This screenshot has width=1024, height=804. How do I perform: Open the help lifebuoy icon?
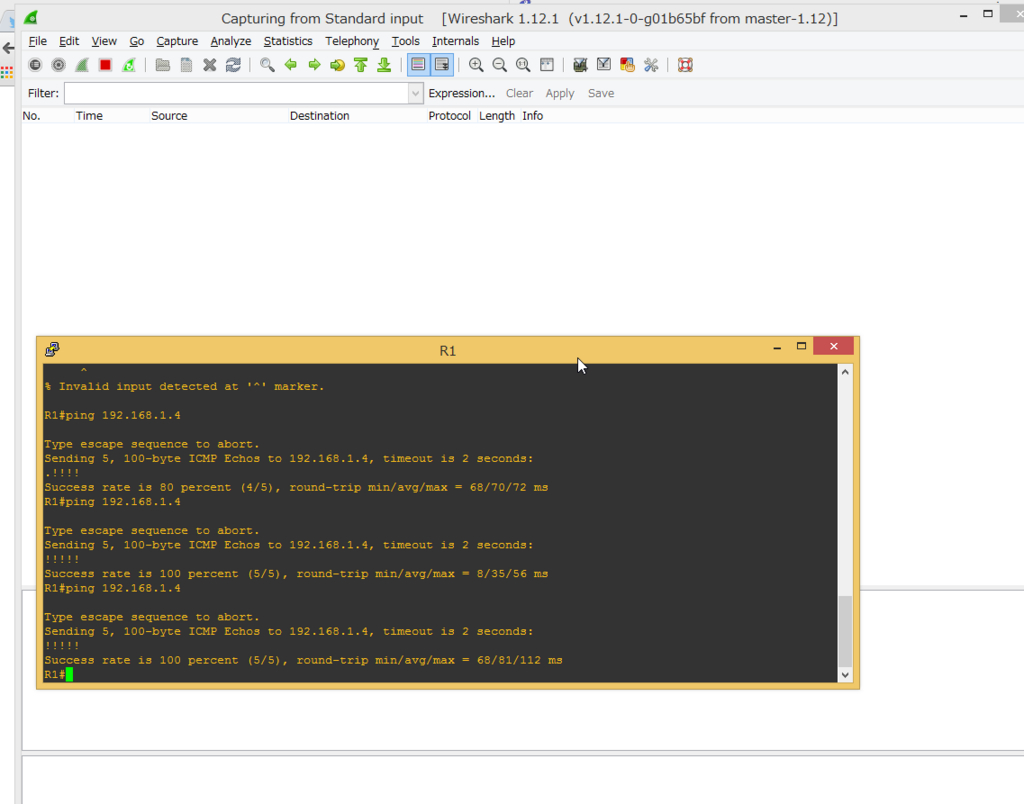pos(685,65)
